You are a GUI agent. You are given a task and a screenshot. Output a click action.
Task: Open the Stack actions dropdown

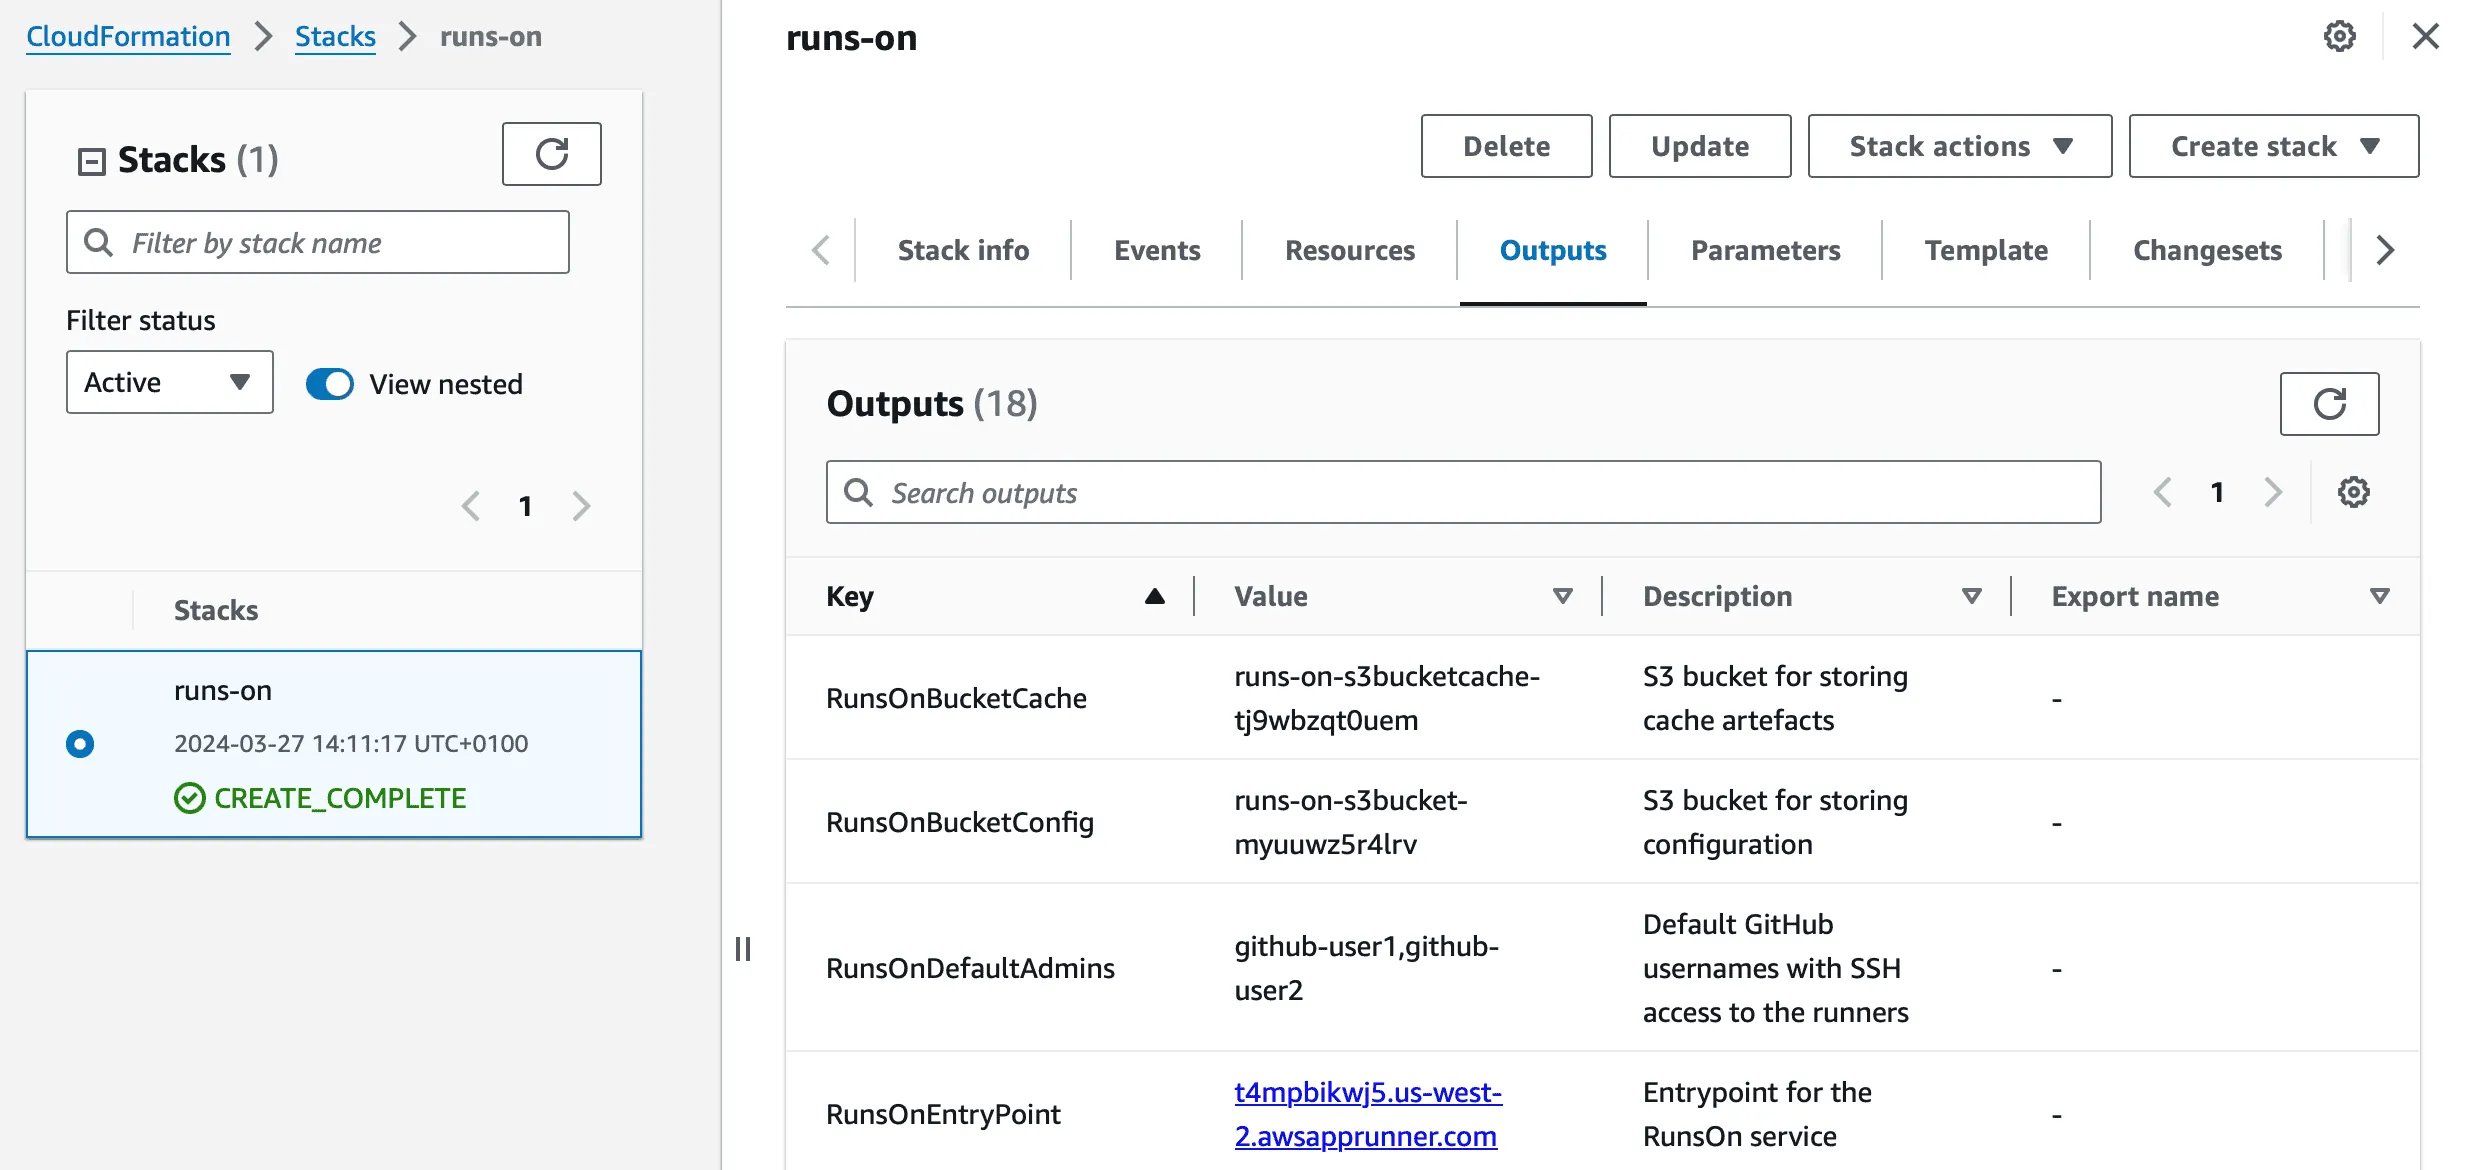[1959, 146]
